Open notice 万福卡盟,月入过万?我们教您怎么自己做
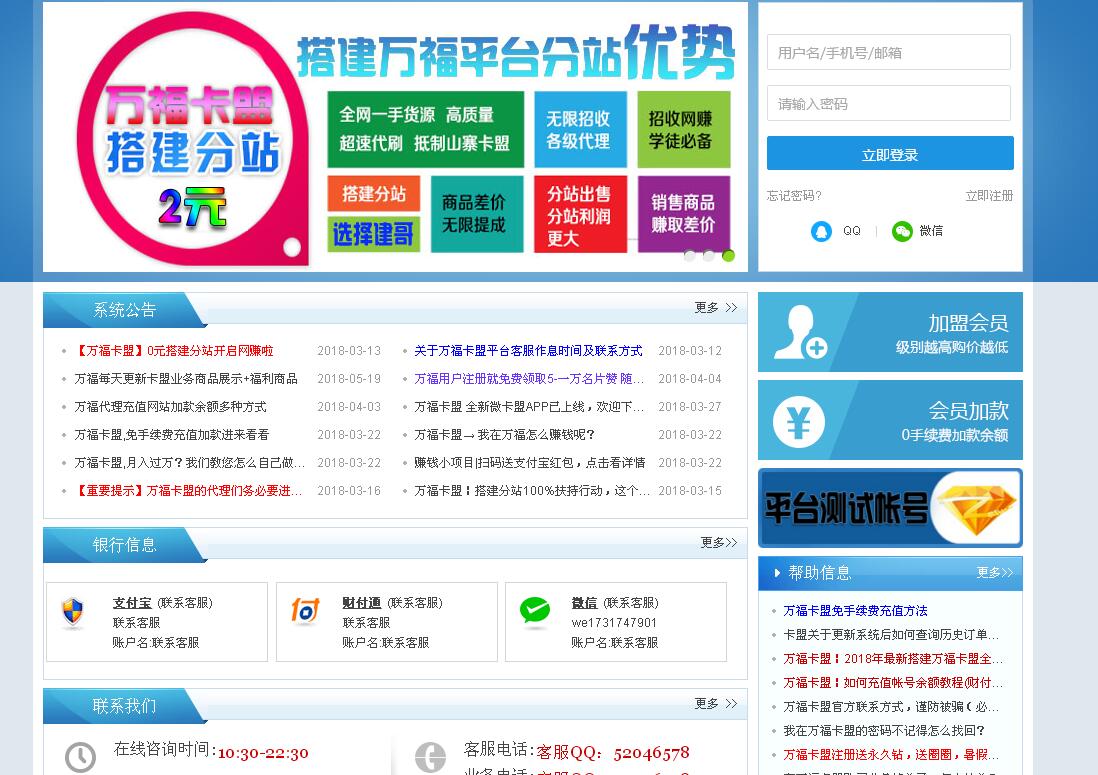 pos(190,463)
